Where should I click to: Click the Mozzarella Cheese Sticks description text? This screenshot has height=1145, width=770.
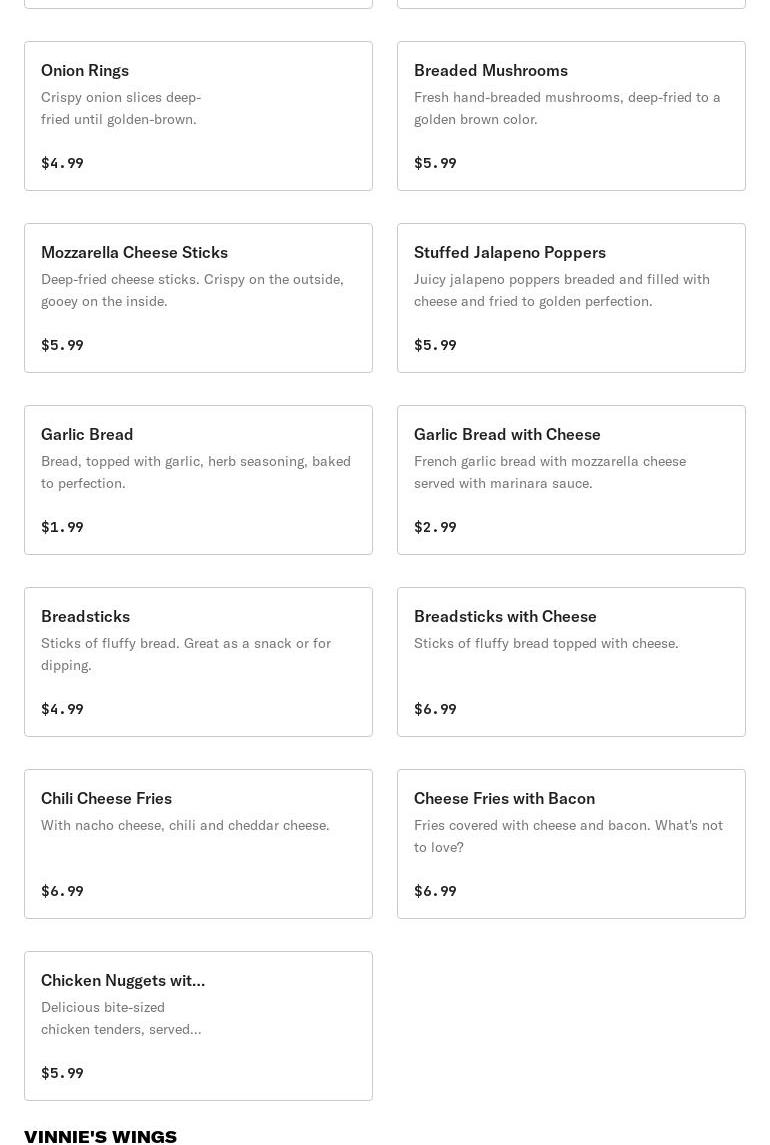(x=192, y=290)
